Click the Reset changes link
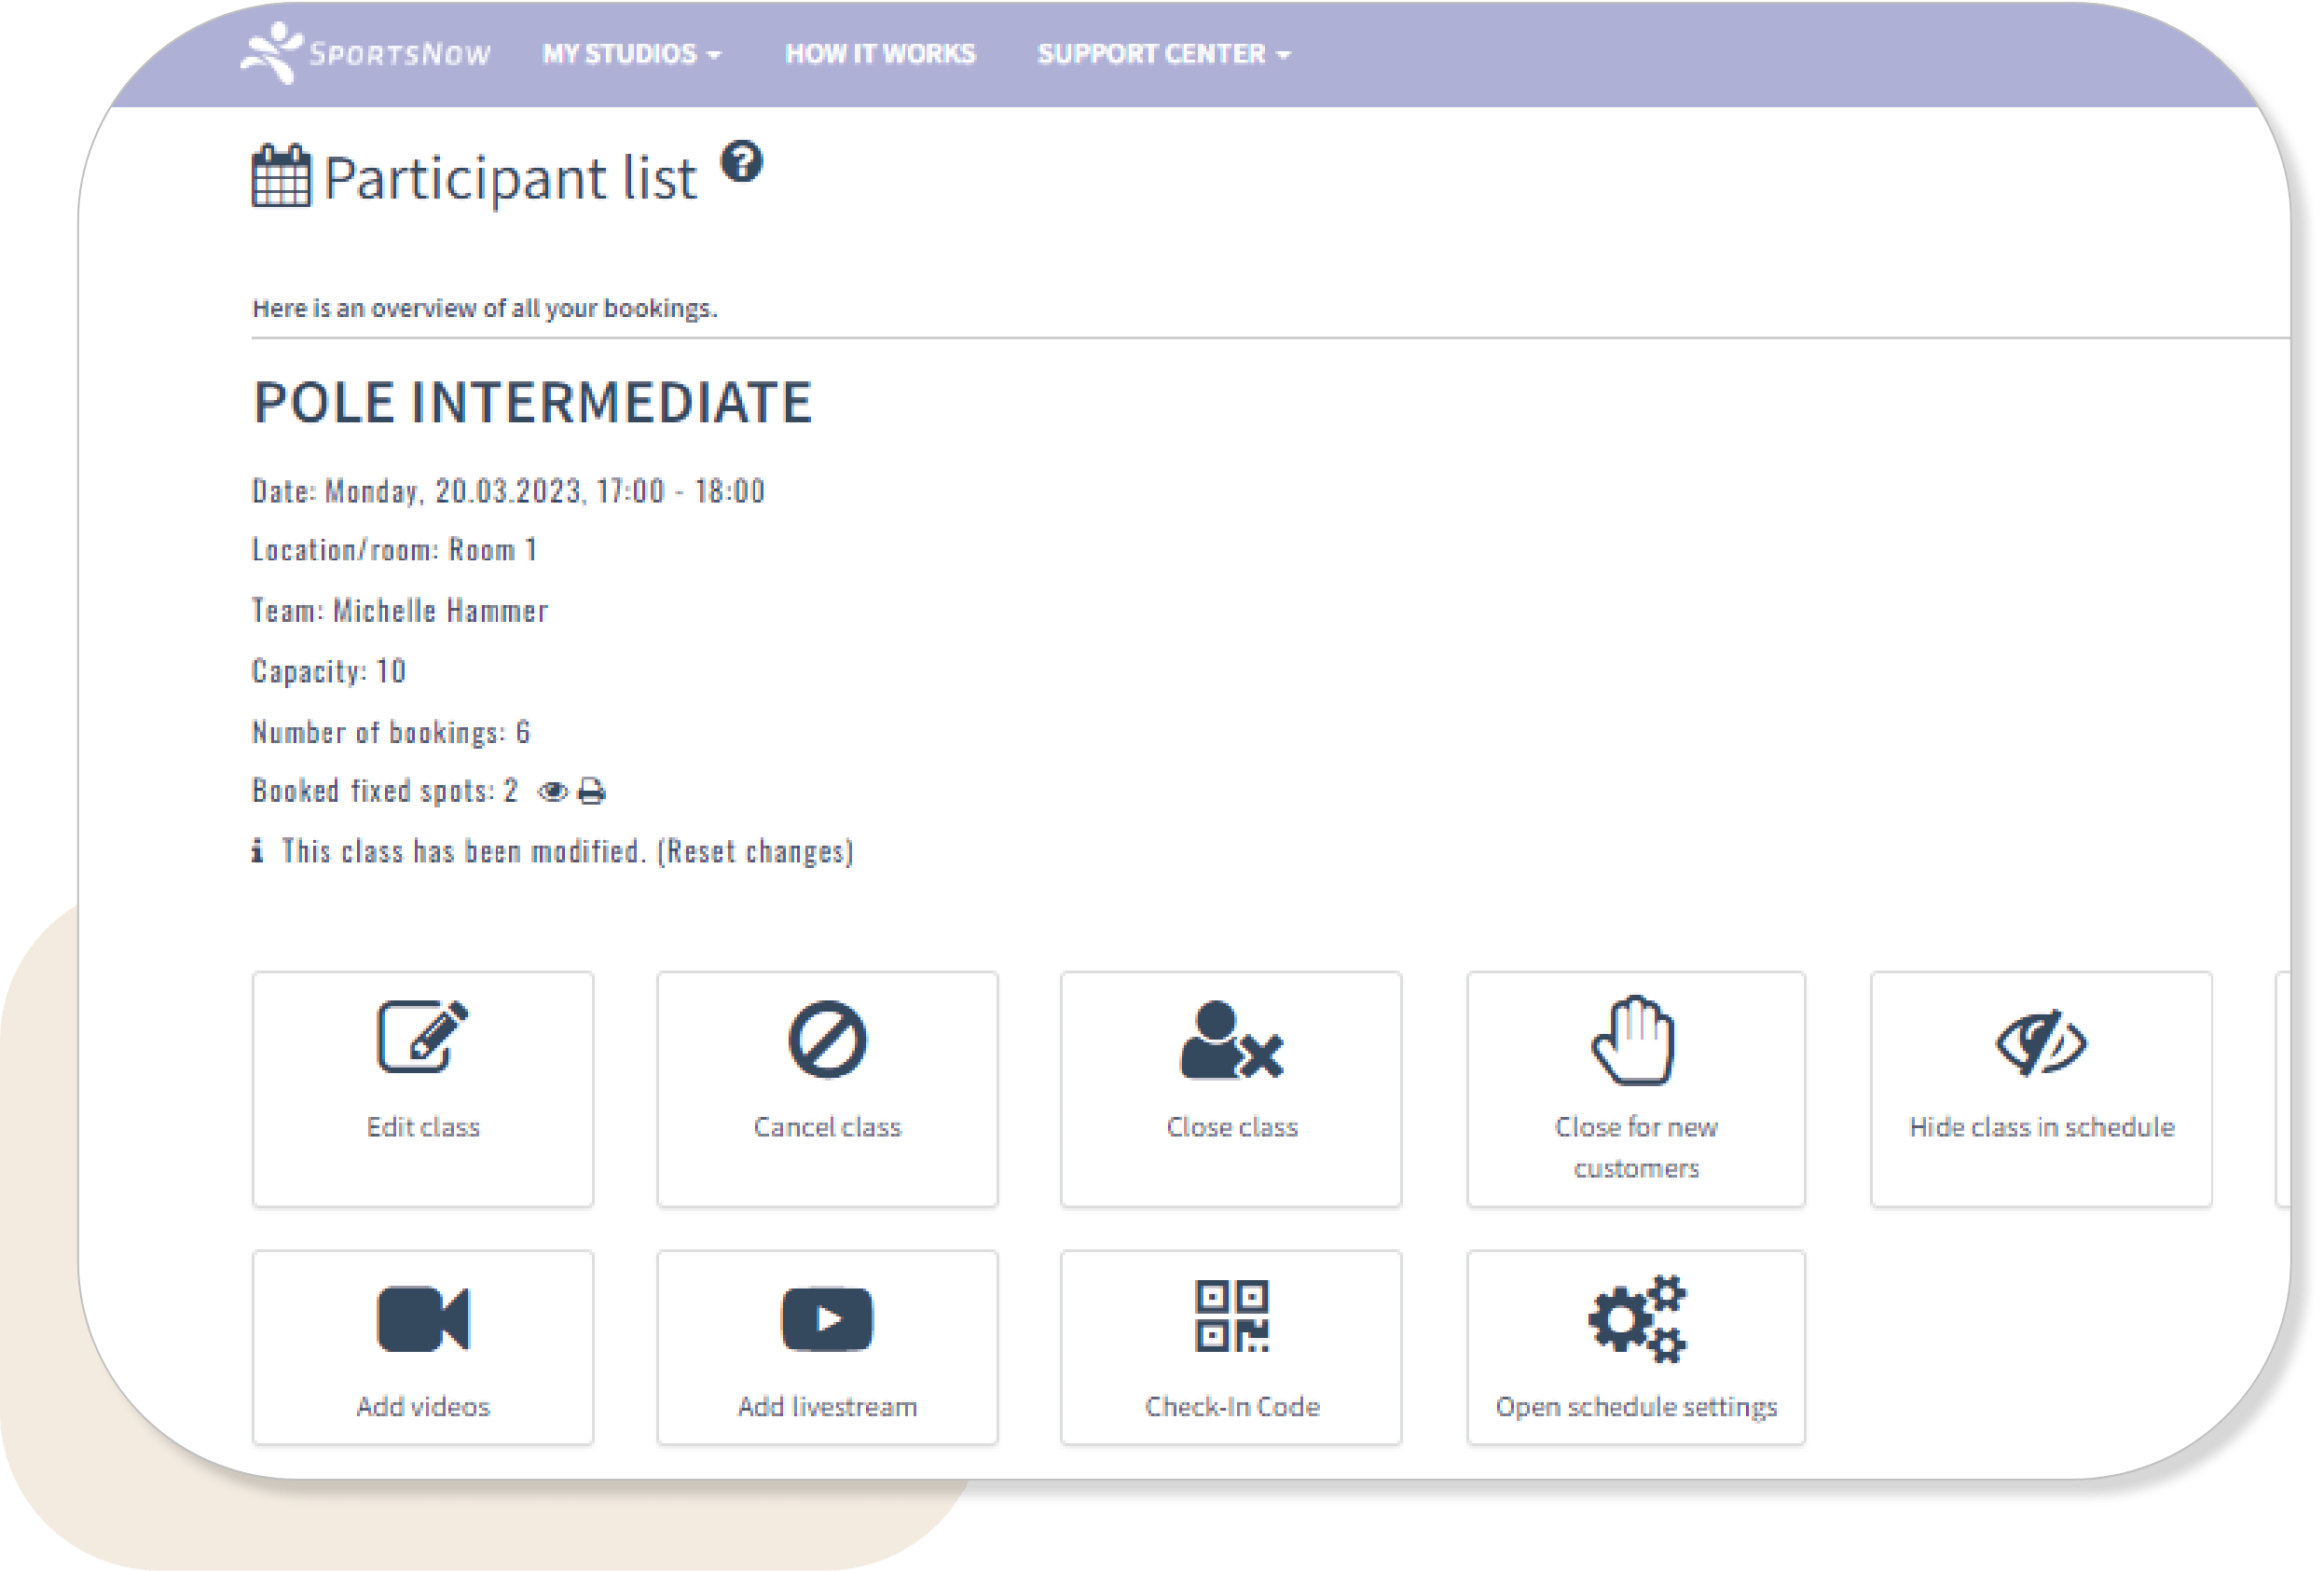2324x1571 pixels. pyautogui.click(x=755, y=852)
